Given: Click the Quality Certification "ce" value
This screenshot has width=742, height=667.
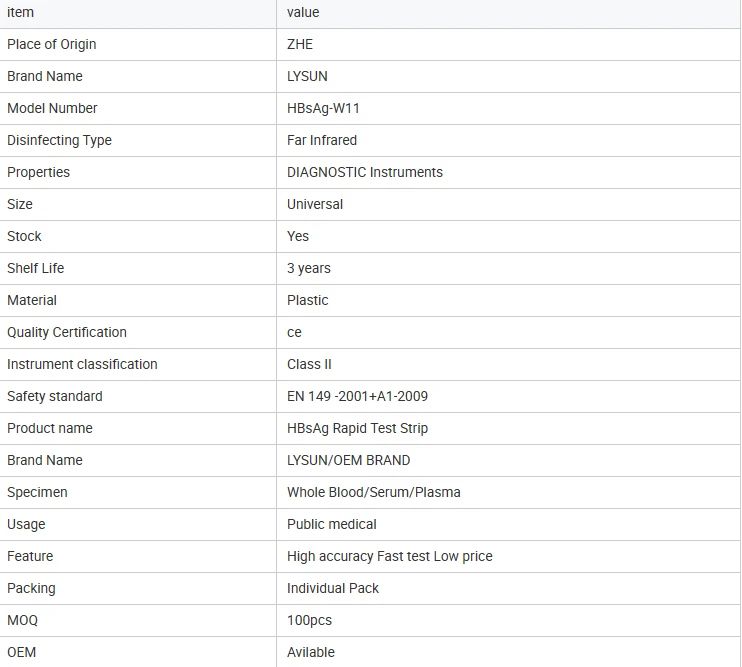Looking at the screenshot, I should [294, 332].
